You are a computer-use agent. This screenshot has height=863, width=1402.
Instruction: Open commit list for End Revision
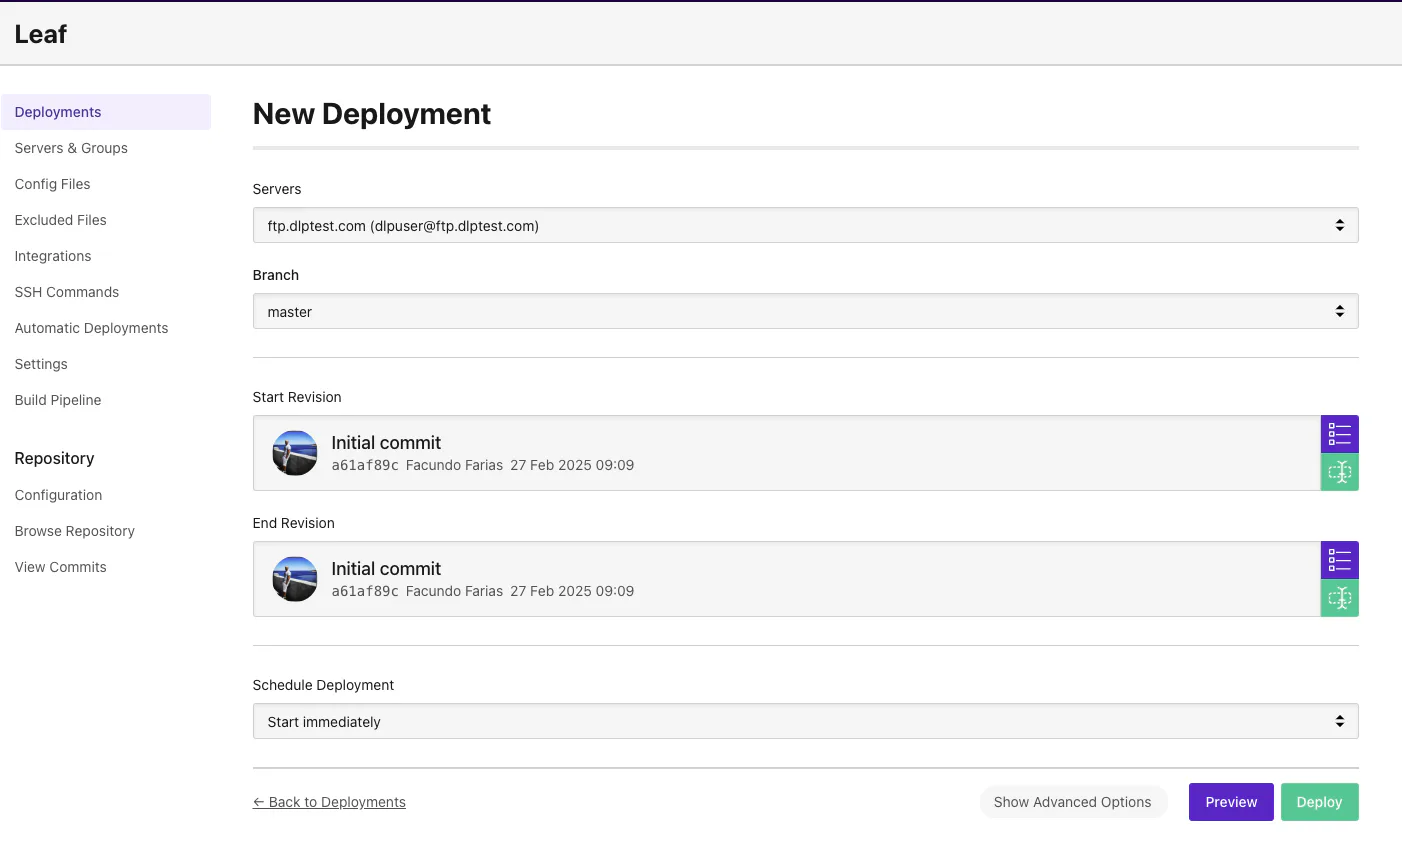pos(1339,560)
